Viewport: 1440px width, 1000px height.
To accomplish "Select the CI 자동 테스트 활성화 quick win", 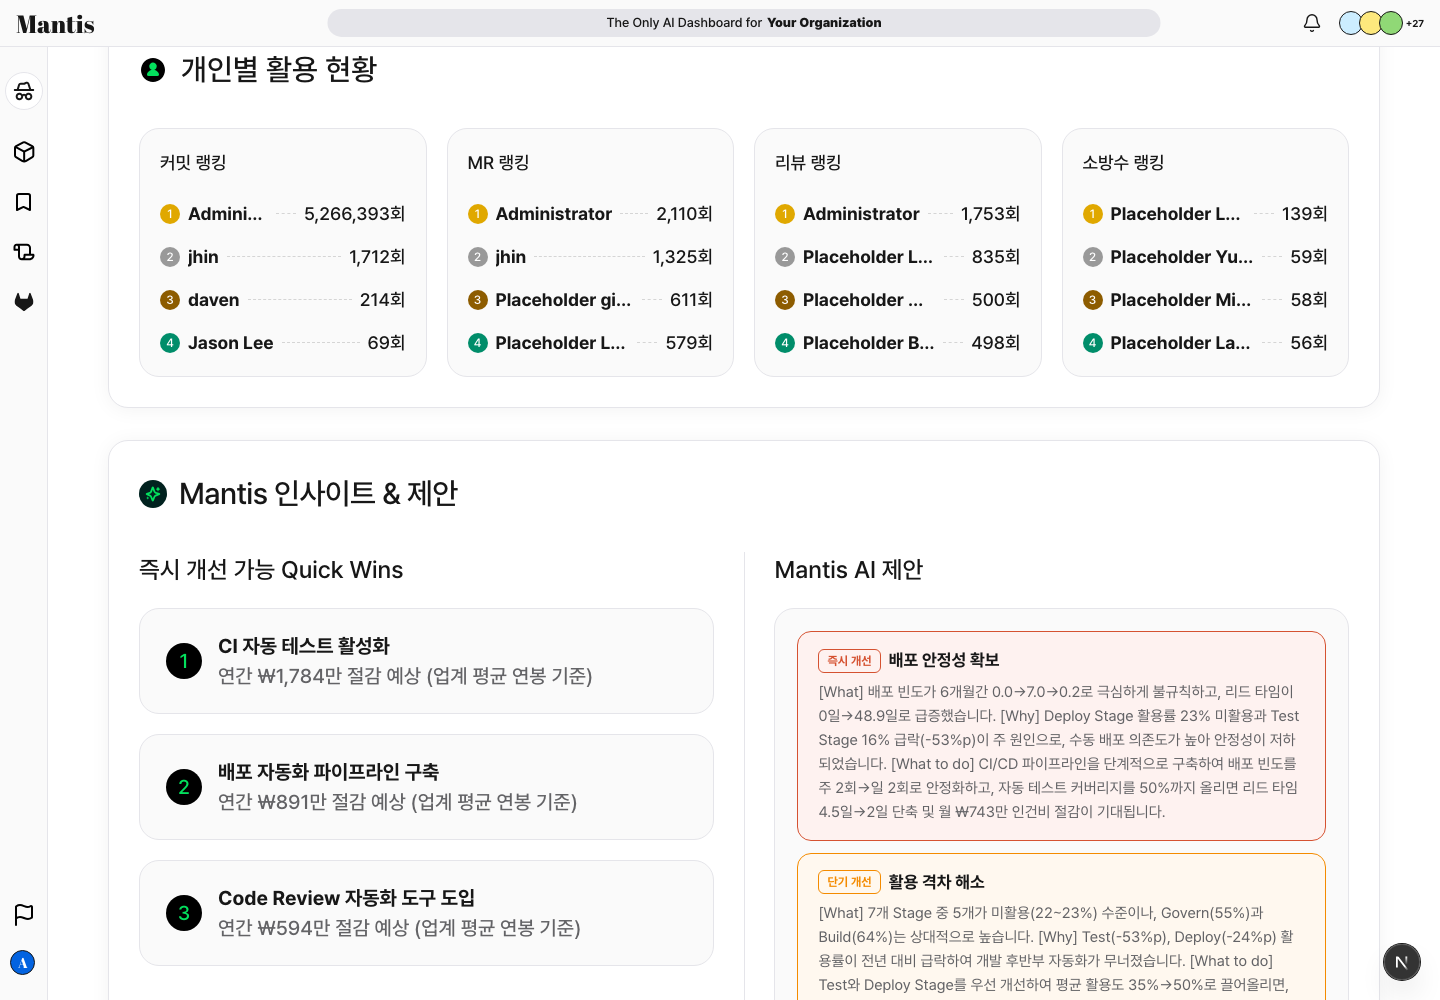I will (426, 661).
